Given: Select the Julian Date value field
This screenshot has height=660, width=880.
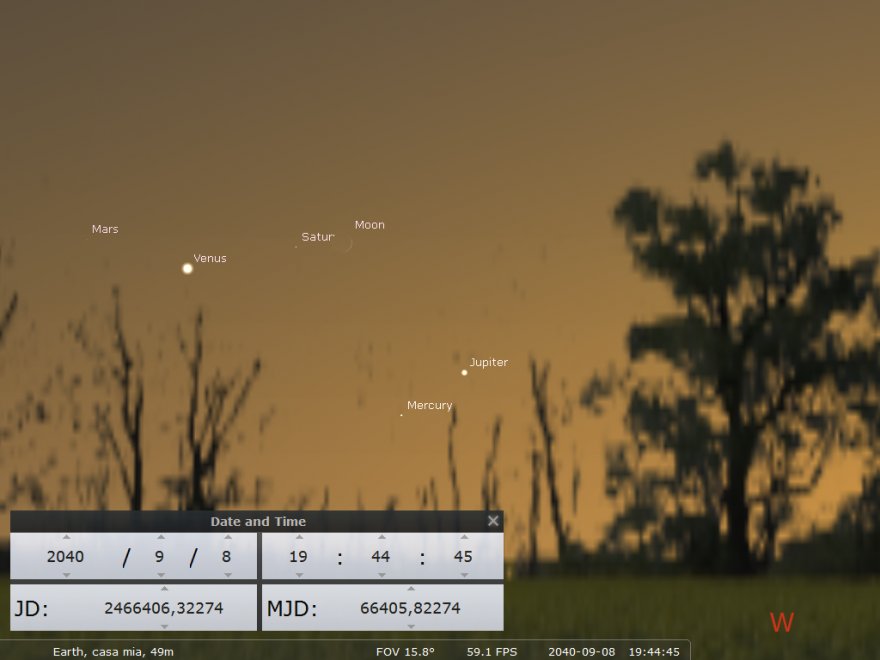Looking at the screenshot, I should pyautogui.click(x=164, y=608).
